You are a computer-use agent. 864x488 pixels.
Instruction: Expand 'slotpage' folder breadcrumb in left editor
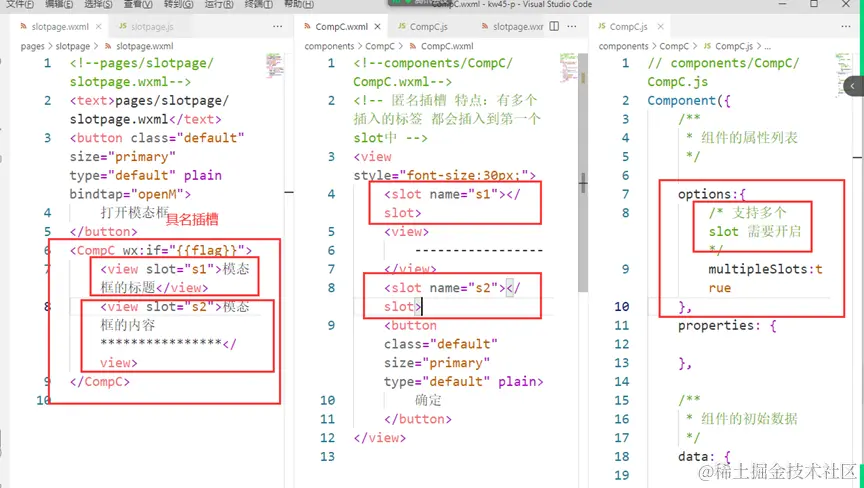pyautogui.click(x=73, y=46)
